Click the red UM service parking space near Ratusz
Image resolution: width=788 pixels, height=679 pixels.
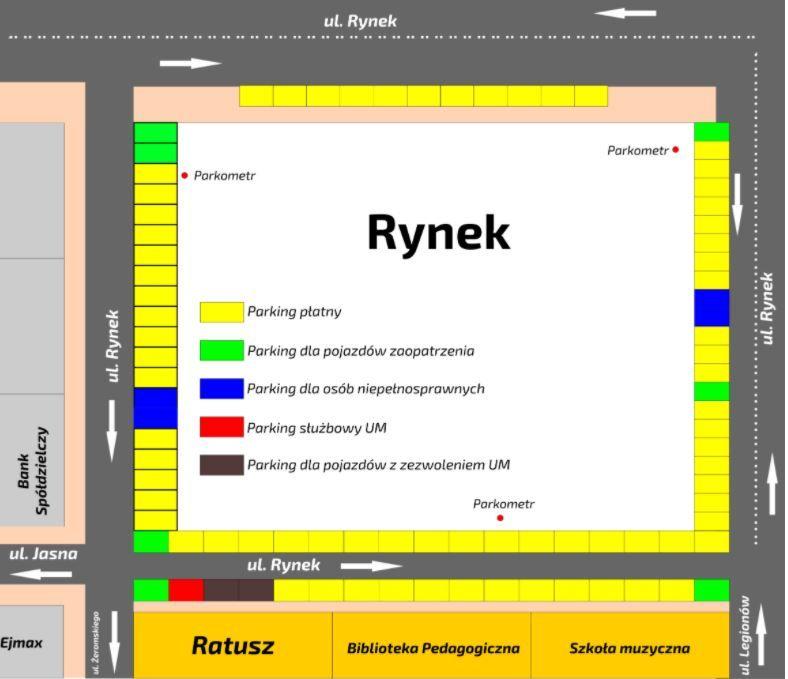coord(186,590)
